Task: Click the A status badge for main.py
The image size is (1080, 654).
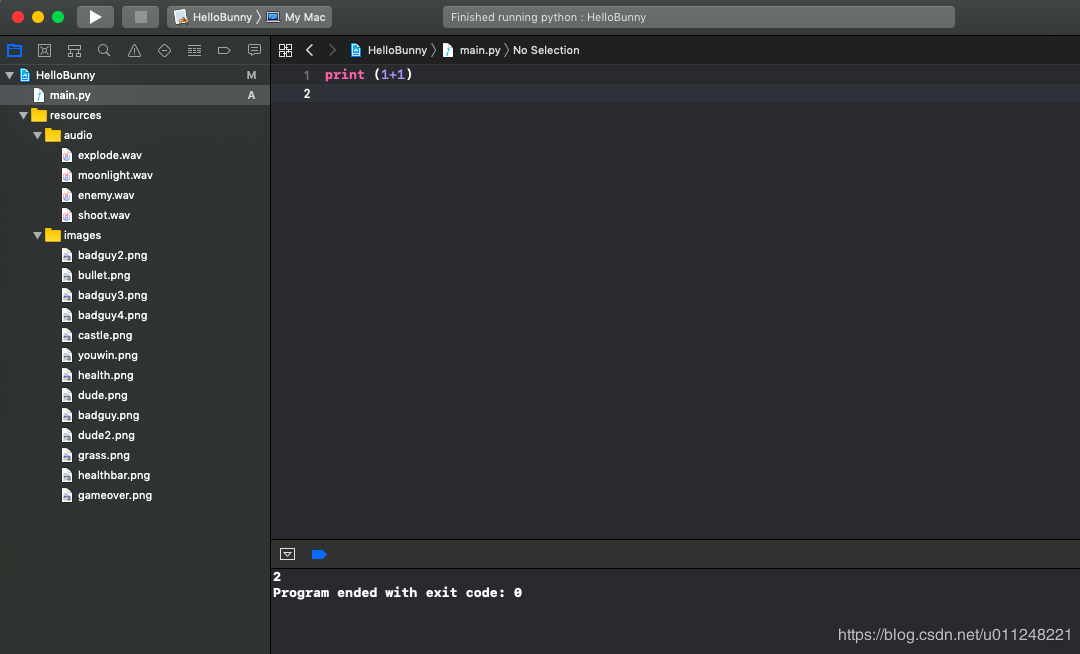Action: click(x=251, y=95)
